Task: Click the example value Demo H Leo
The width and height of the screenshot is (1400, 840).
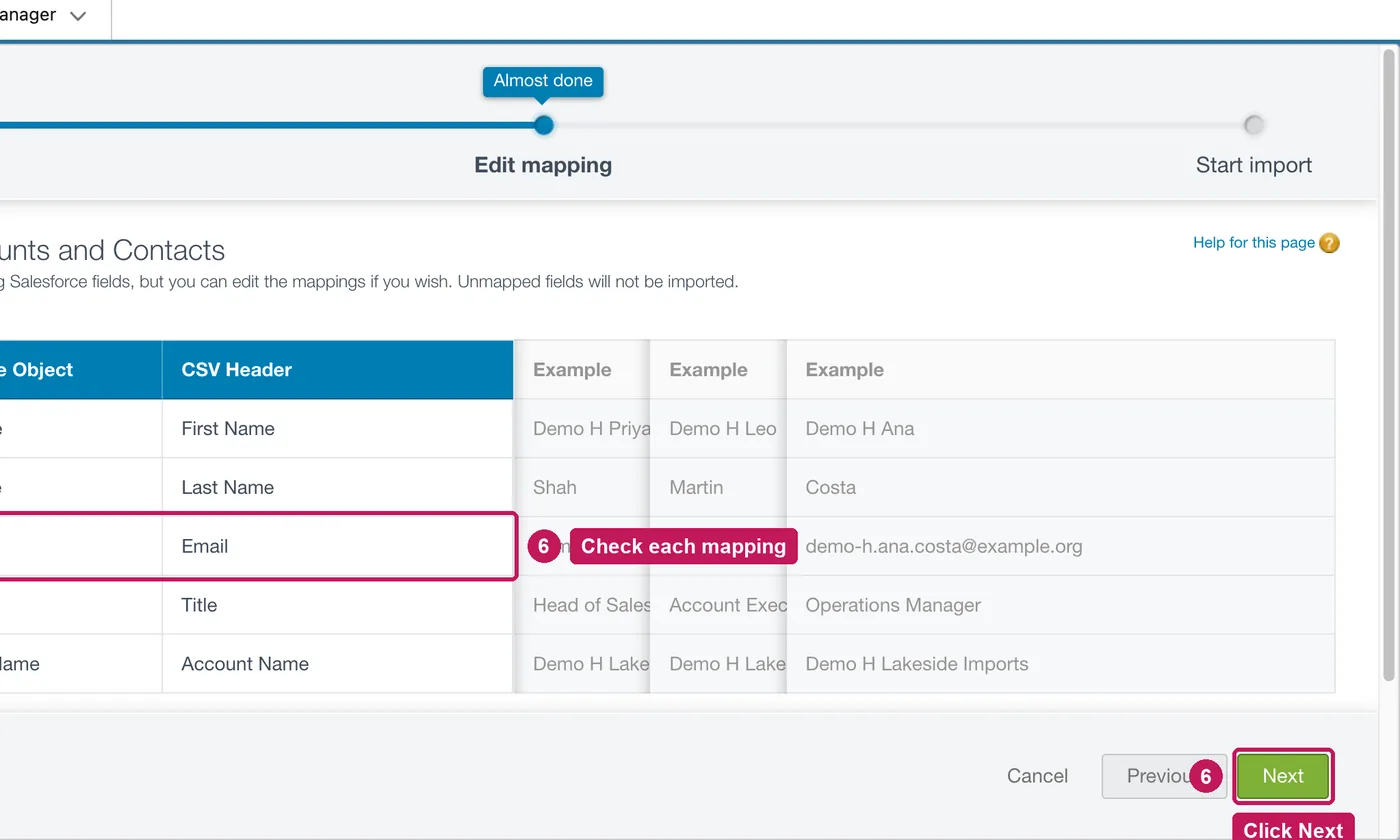Action: pyautogui.click(x=723, y=429)
